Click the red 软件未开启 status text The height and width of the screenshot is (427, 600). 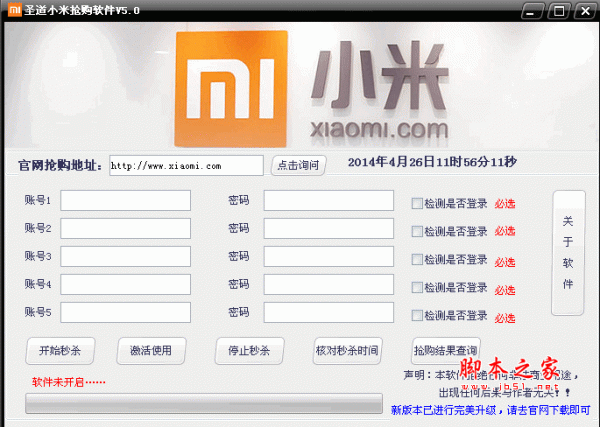(x=68, y=382)
